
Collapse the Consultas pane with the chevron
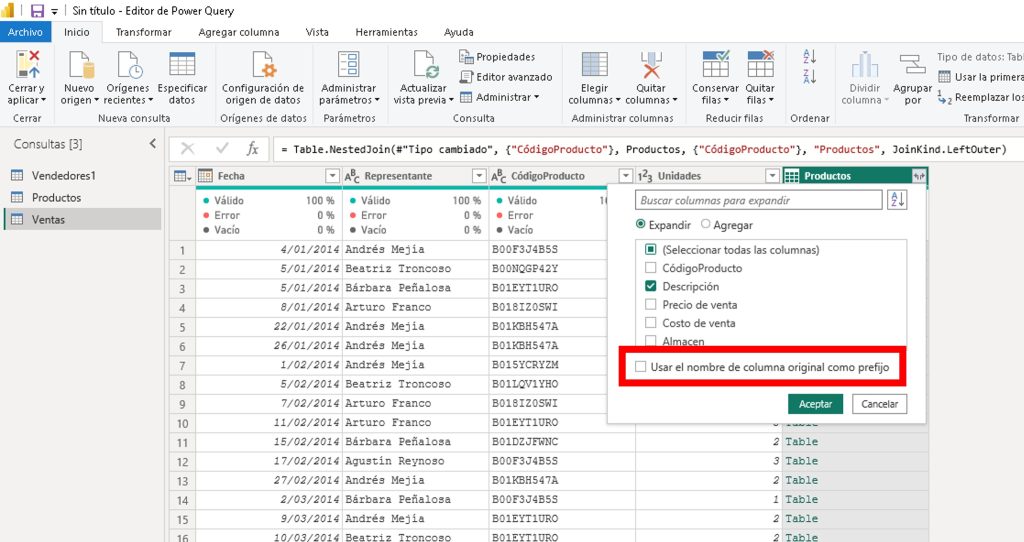pos(153,144)
